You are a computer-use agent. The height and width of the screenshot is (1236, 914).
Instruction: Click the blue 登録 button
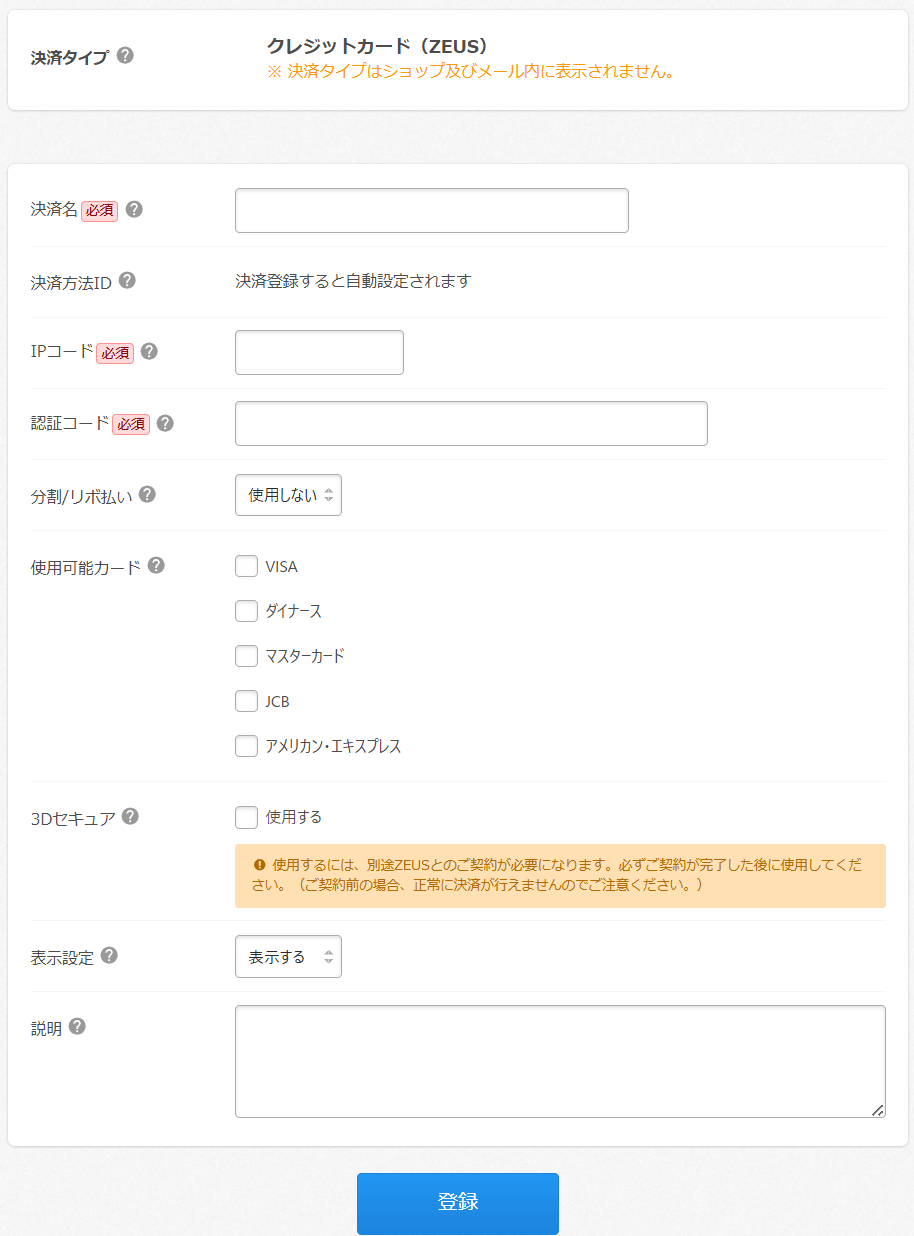tap(458, 1203)
